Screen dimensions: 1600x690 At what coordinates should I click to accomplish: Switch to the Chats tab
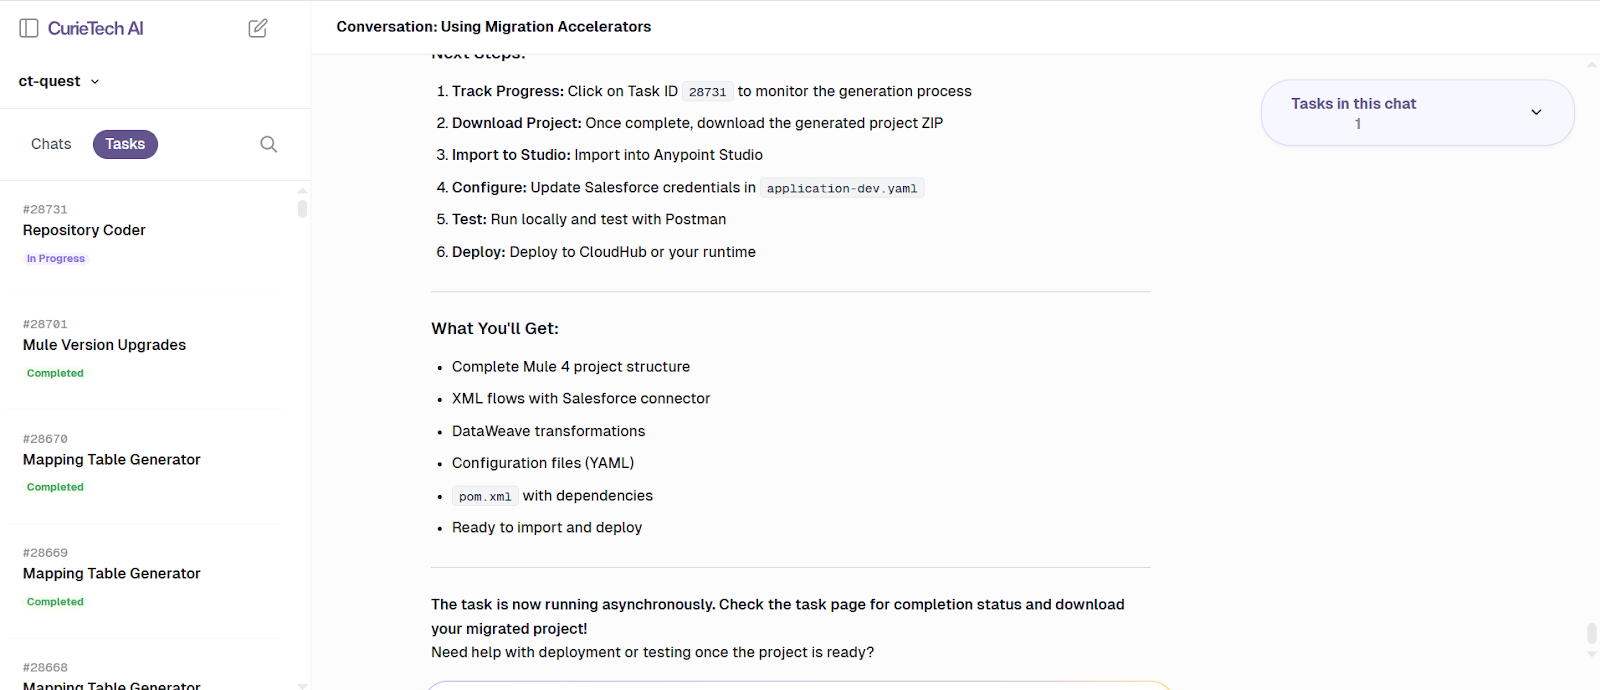[x=50, y=144]
